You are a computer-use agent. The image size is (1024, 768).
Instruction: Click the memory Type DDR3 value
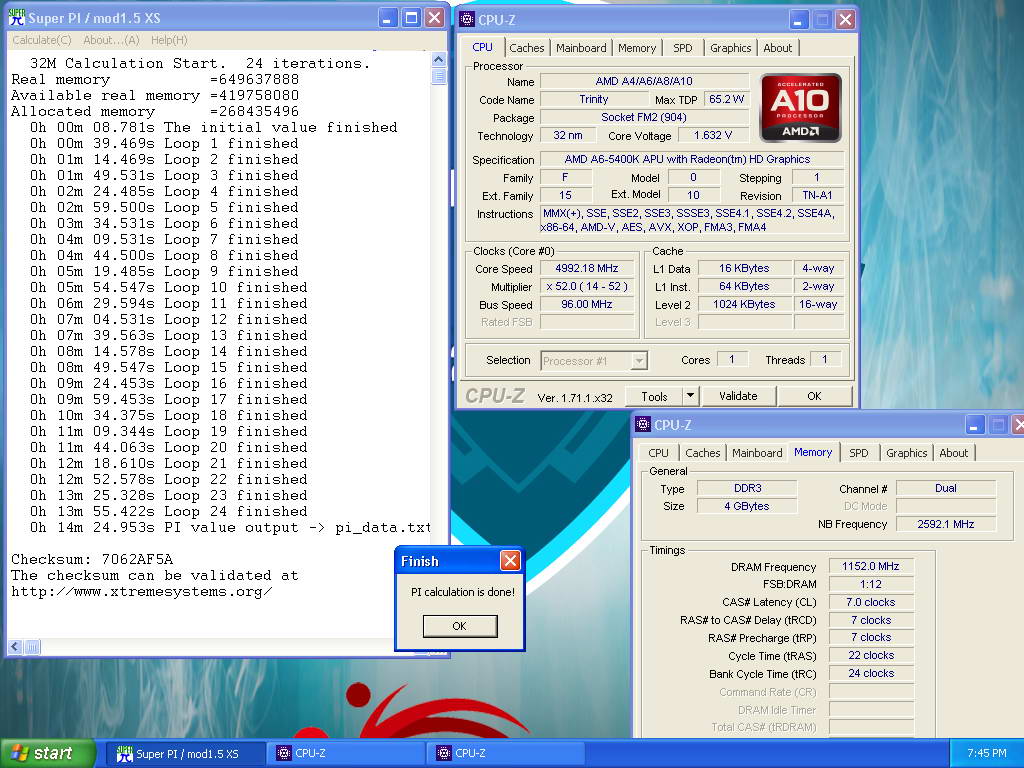pyautogui.click(x=747, y=488)
